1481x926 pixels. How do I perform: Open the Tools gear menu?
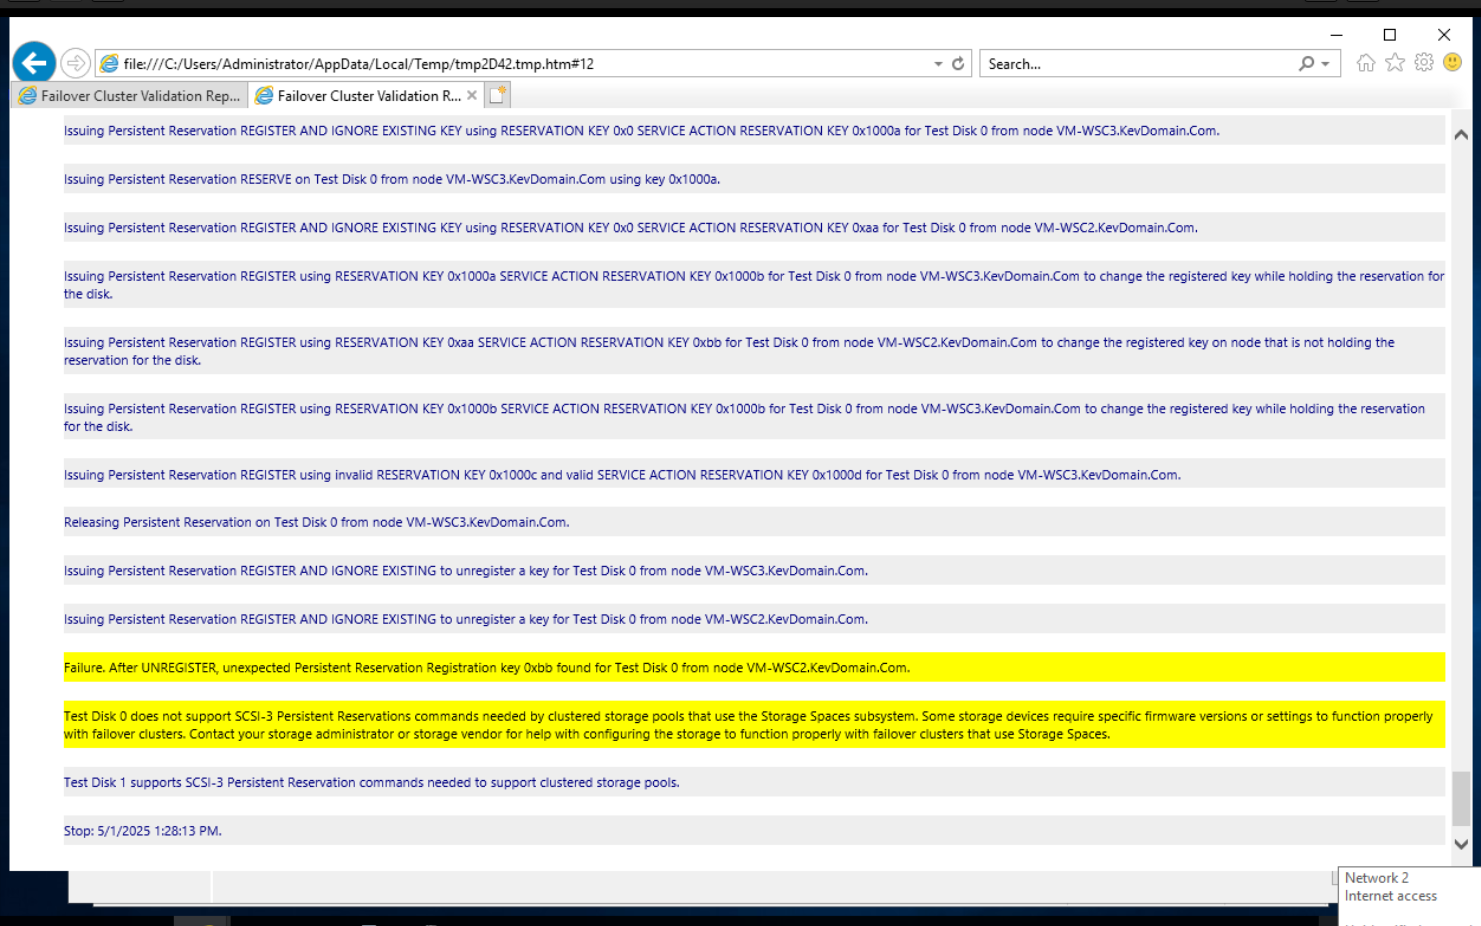click(x=1424, y=63)
